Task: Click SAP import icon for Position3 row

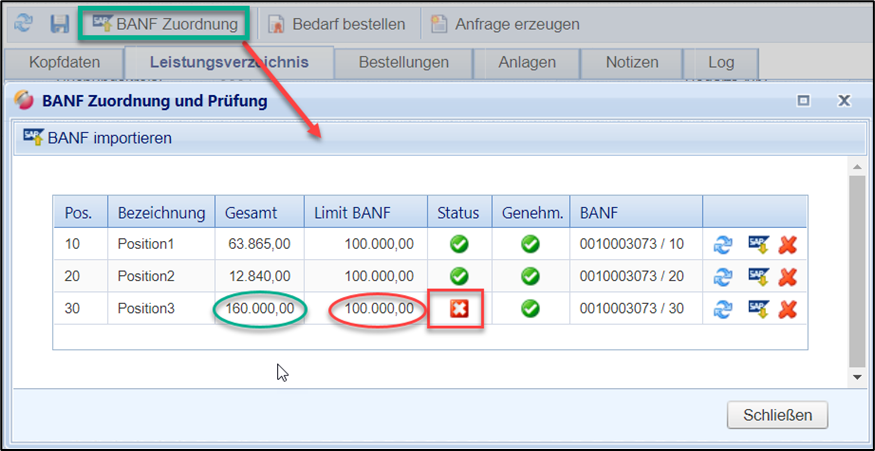Action: pos(758,310)
